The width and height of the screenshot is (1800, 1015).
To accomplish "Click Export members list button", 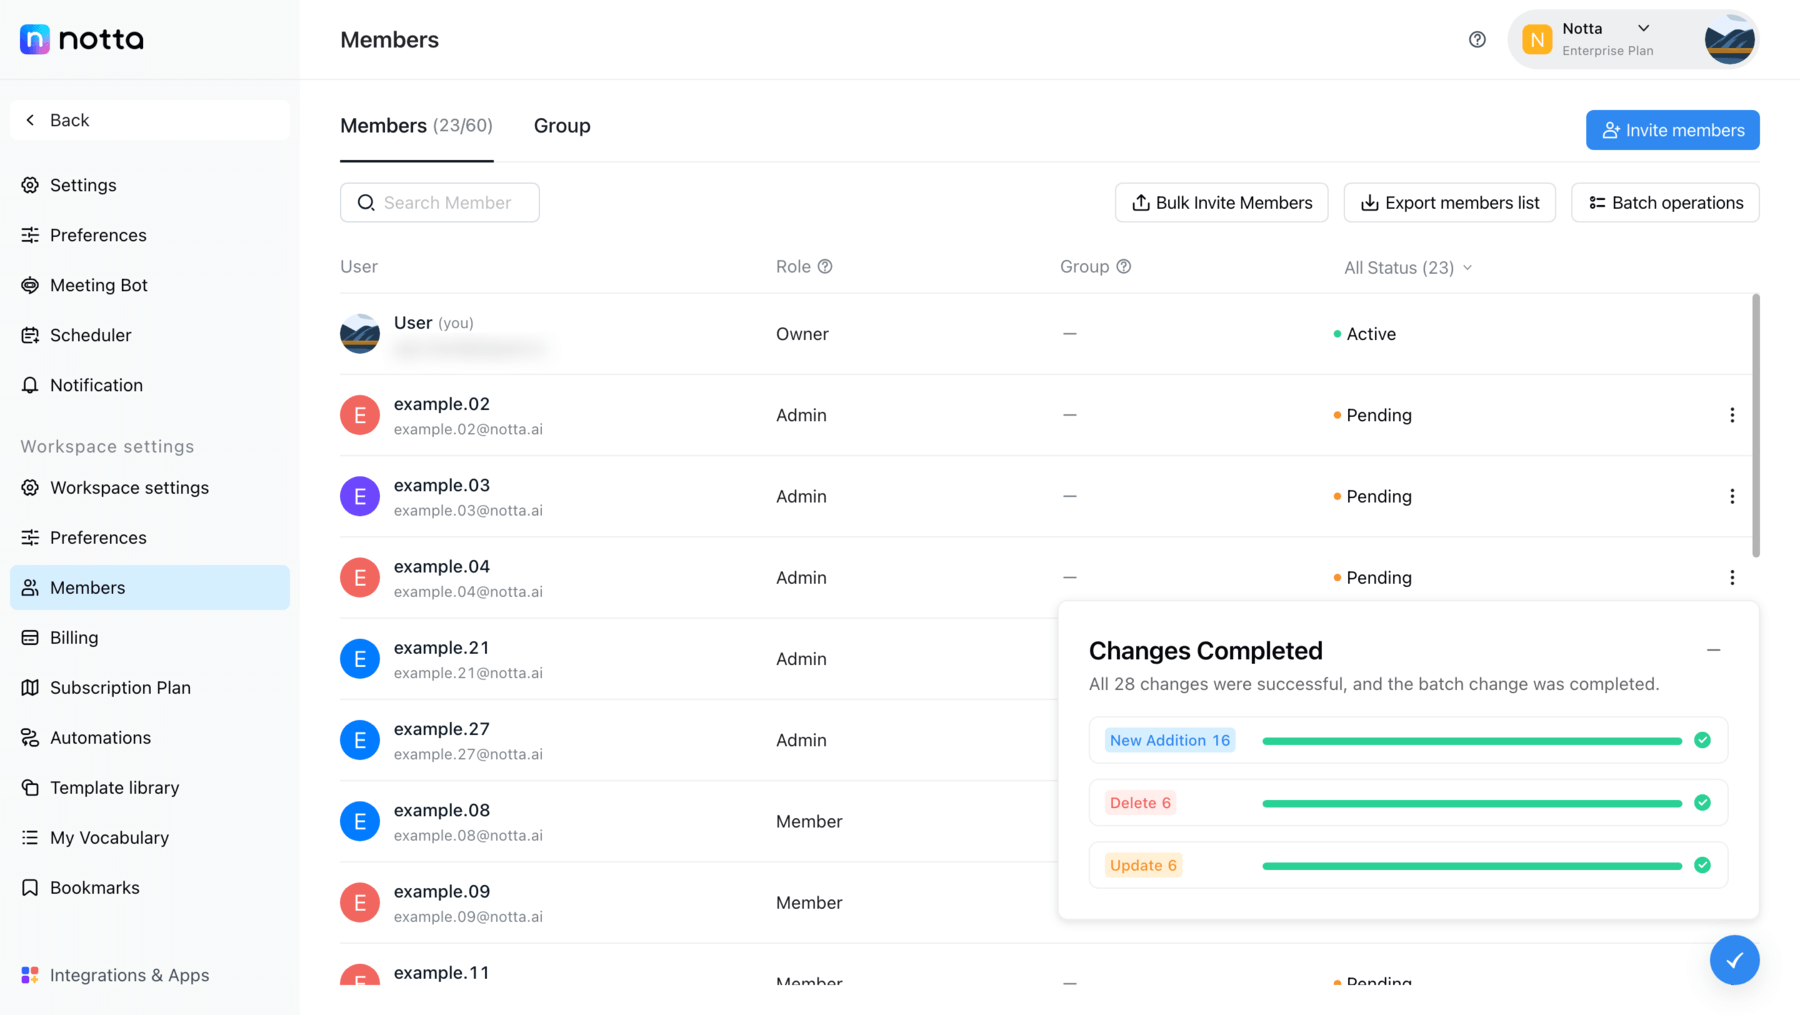I will [x=1449, y=202].
